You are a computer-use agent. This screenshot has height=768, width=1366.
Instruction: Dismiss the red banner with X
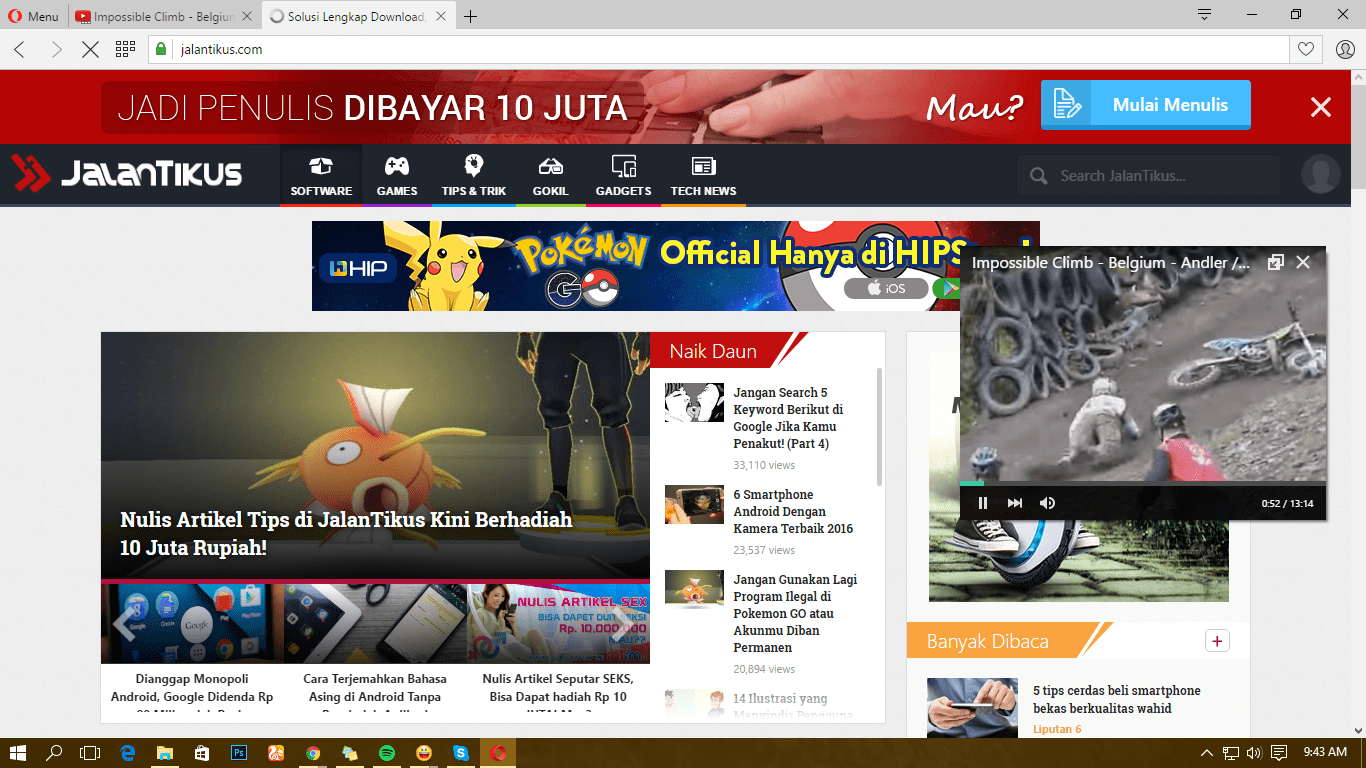click(1321, 107)
